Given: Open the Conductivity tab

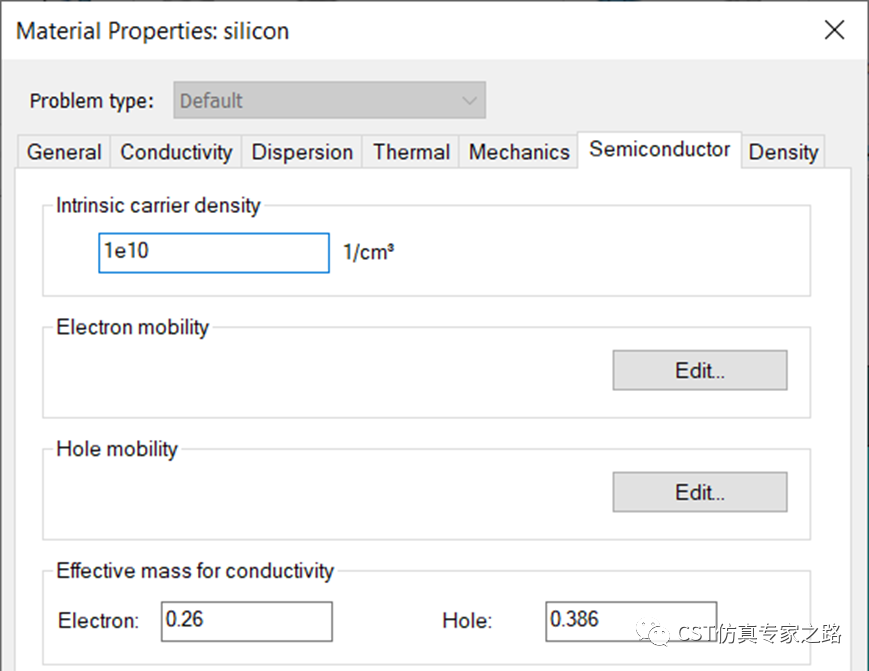Looking at the screenshot, I should pos(176,152).
